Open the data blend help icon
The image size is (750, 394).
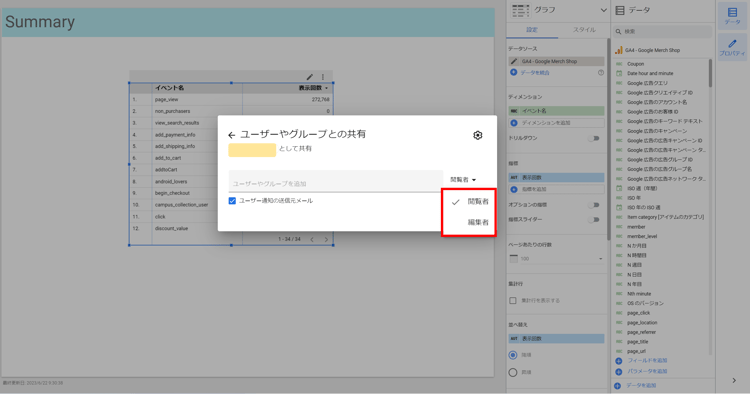tap(601, 73)
